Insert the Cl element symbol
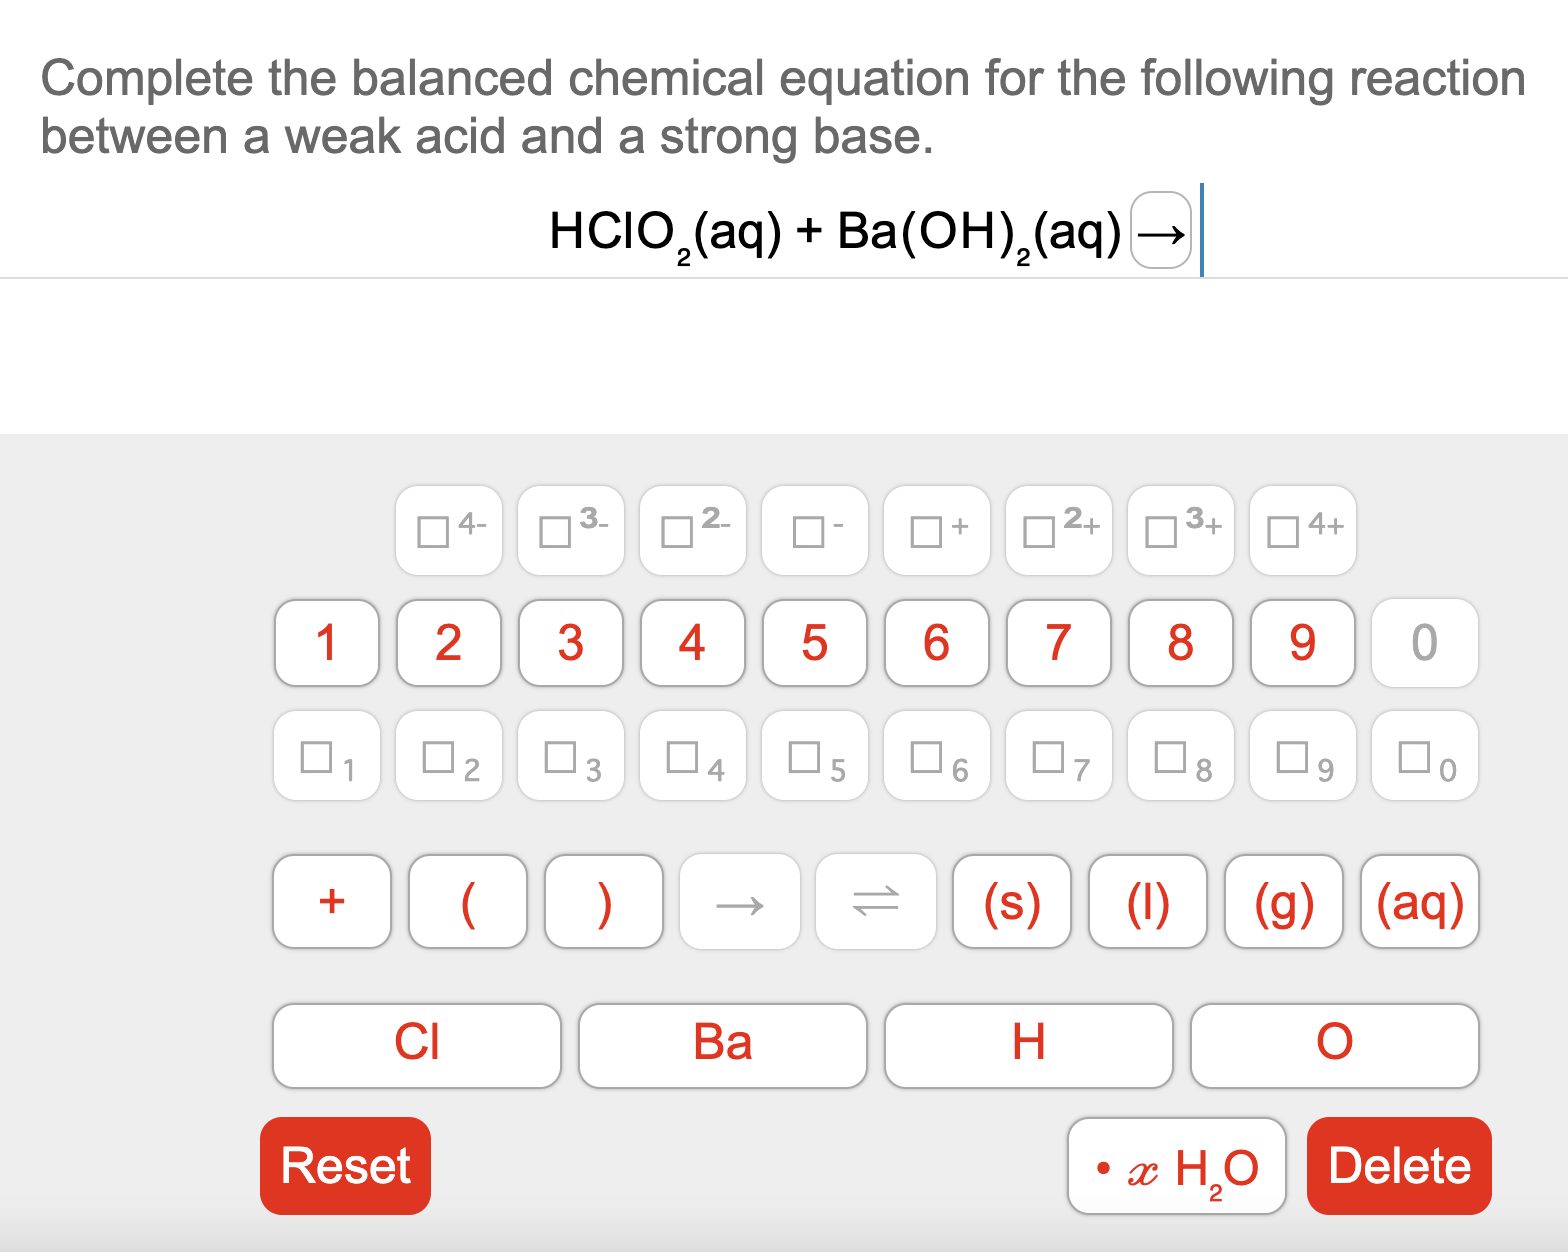Image resolution: width=1568 pixels, height=1252 pixels. point(417,1044)
